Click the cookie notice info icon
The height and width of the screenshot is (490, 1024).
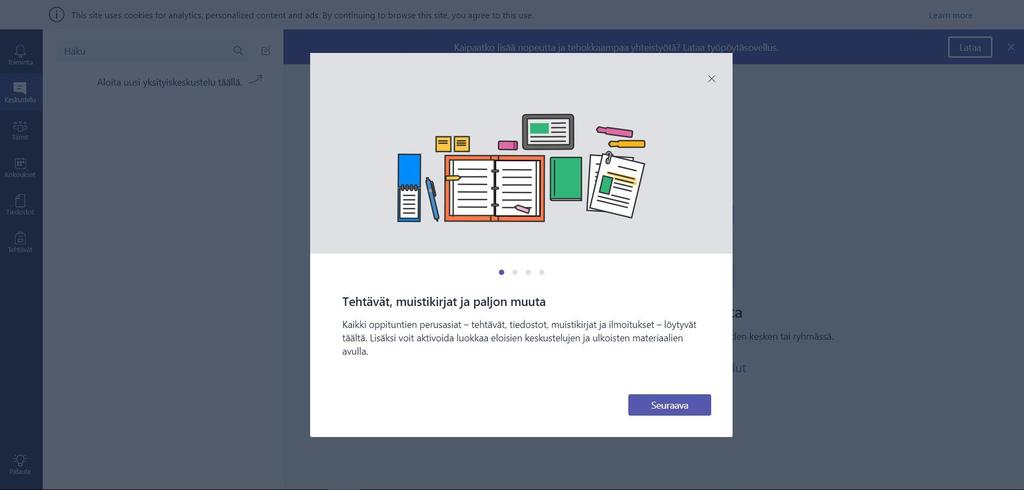[57, 14]
